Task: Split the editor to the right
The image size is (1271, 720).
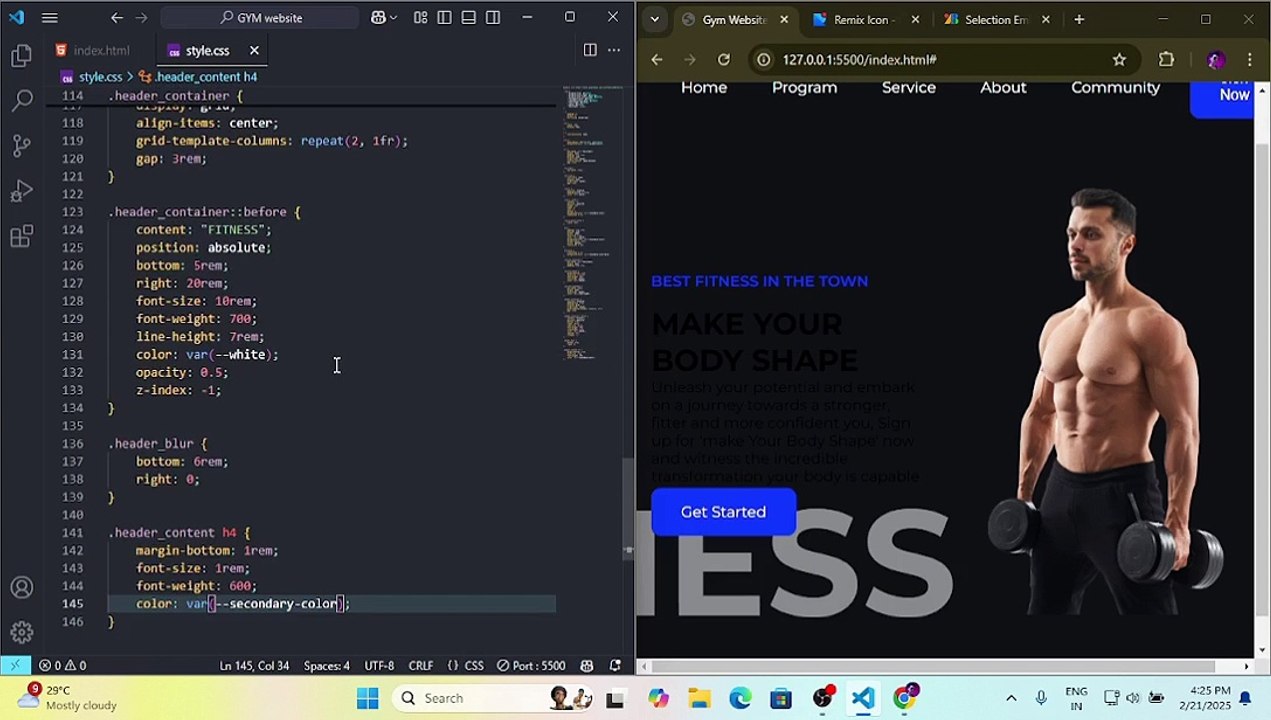Action: pyautogui.click(x=590, y=50)
